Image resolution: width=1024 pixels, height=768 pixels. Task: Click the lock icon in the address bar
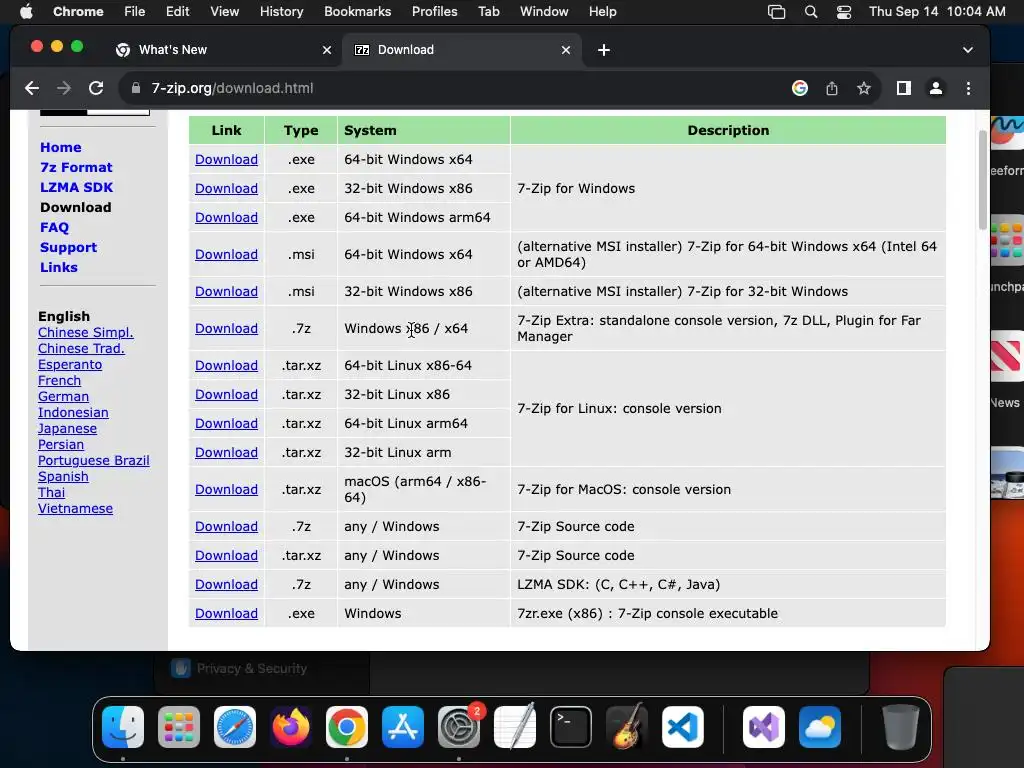pyautogui.click(x=136, y=88)
